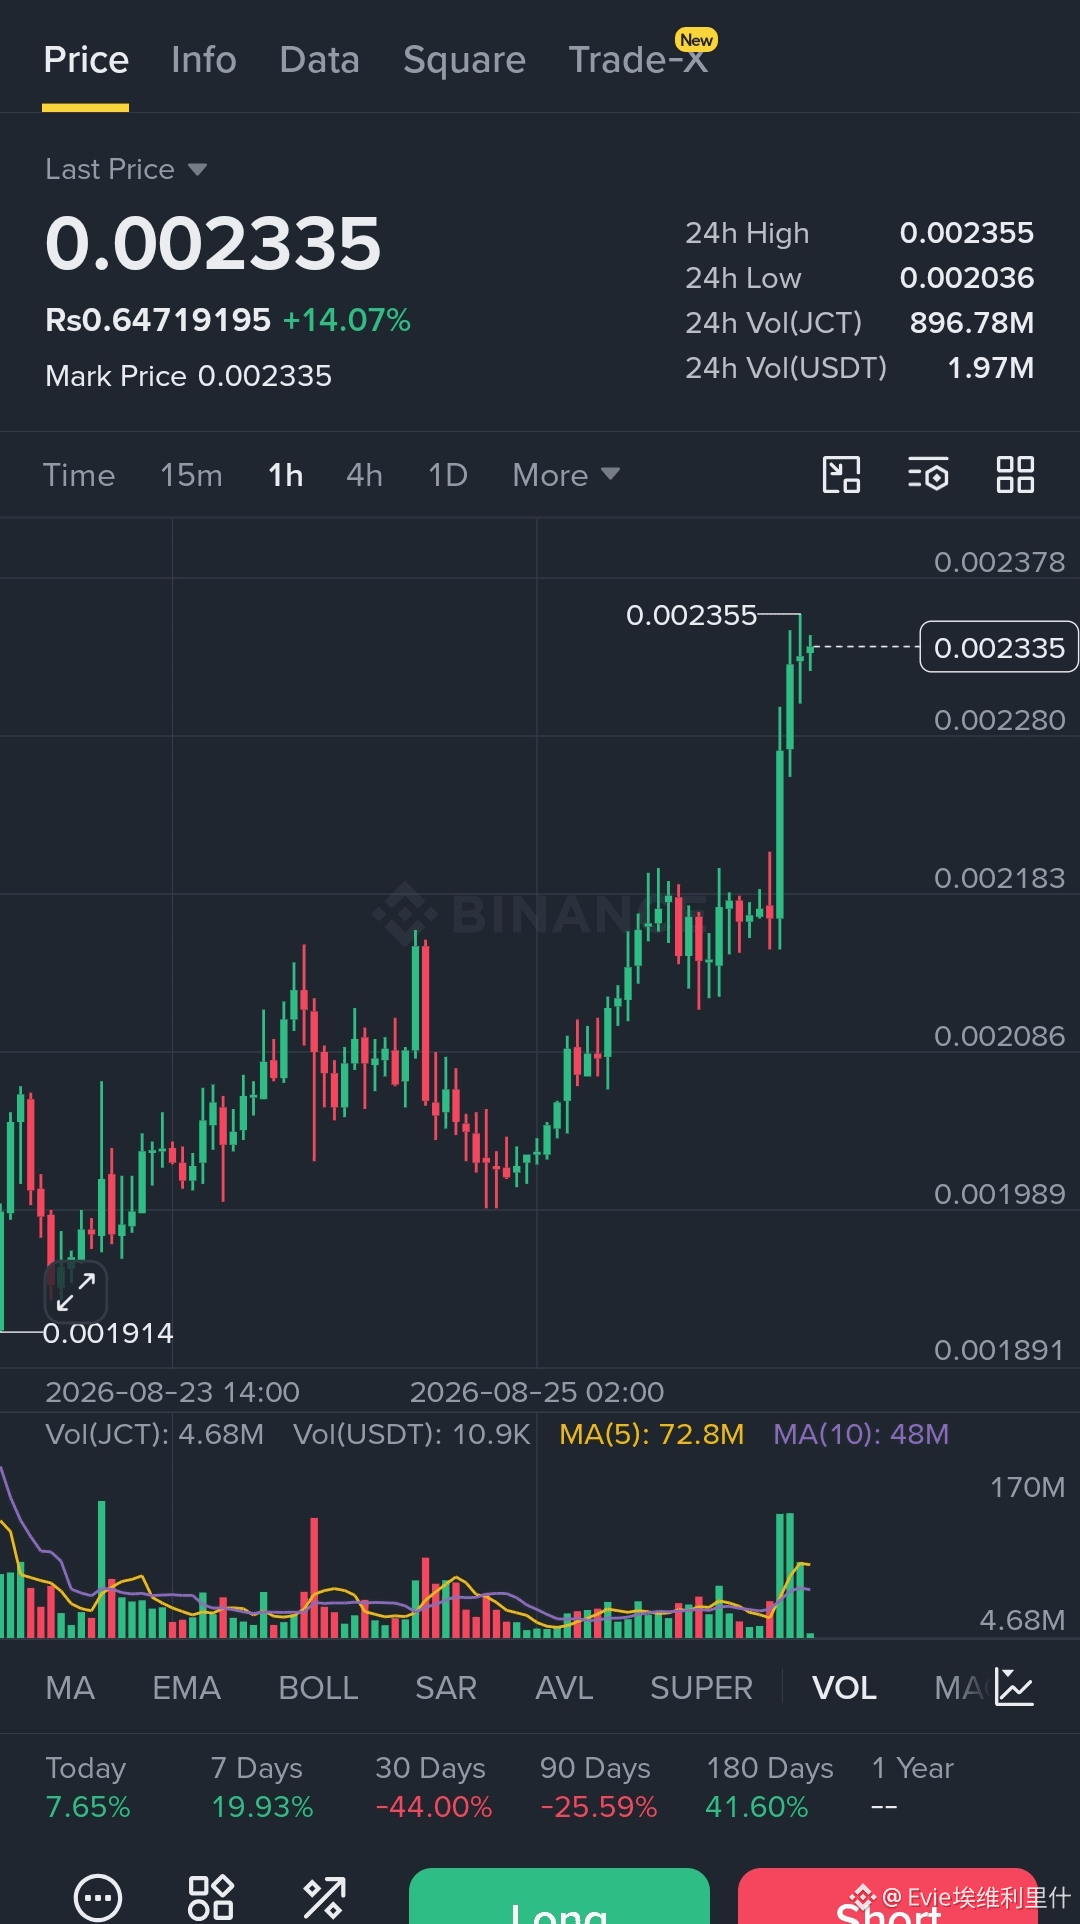
Task: Open the Square tab
Action: pos(465,60)
